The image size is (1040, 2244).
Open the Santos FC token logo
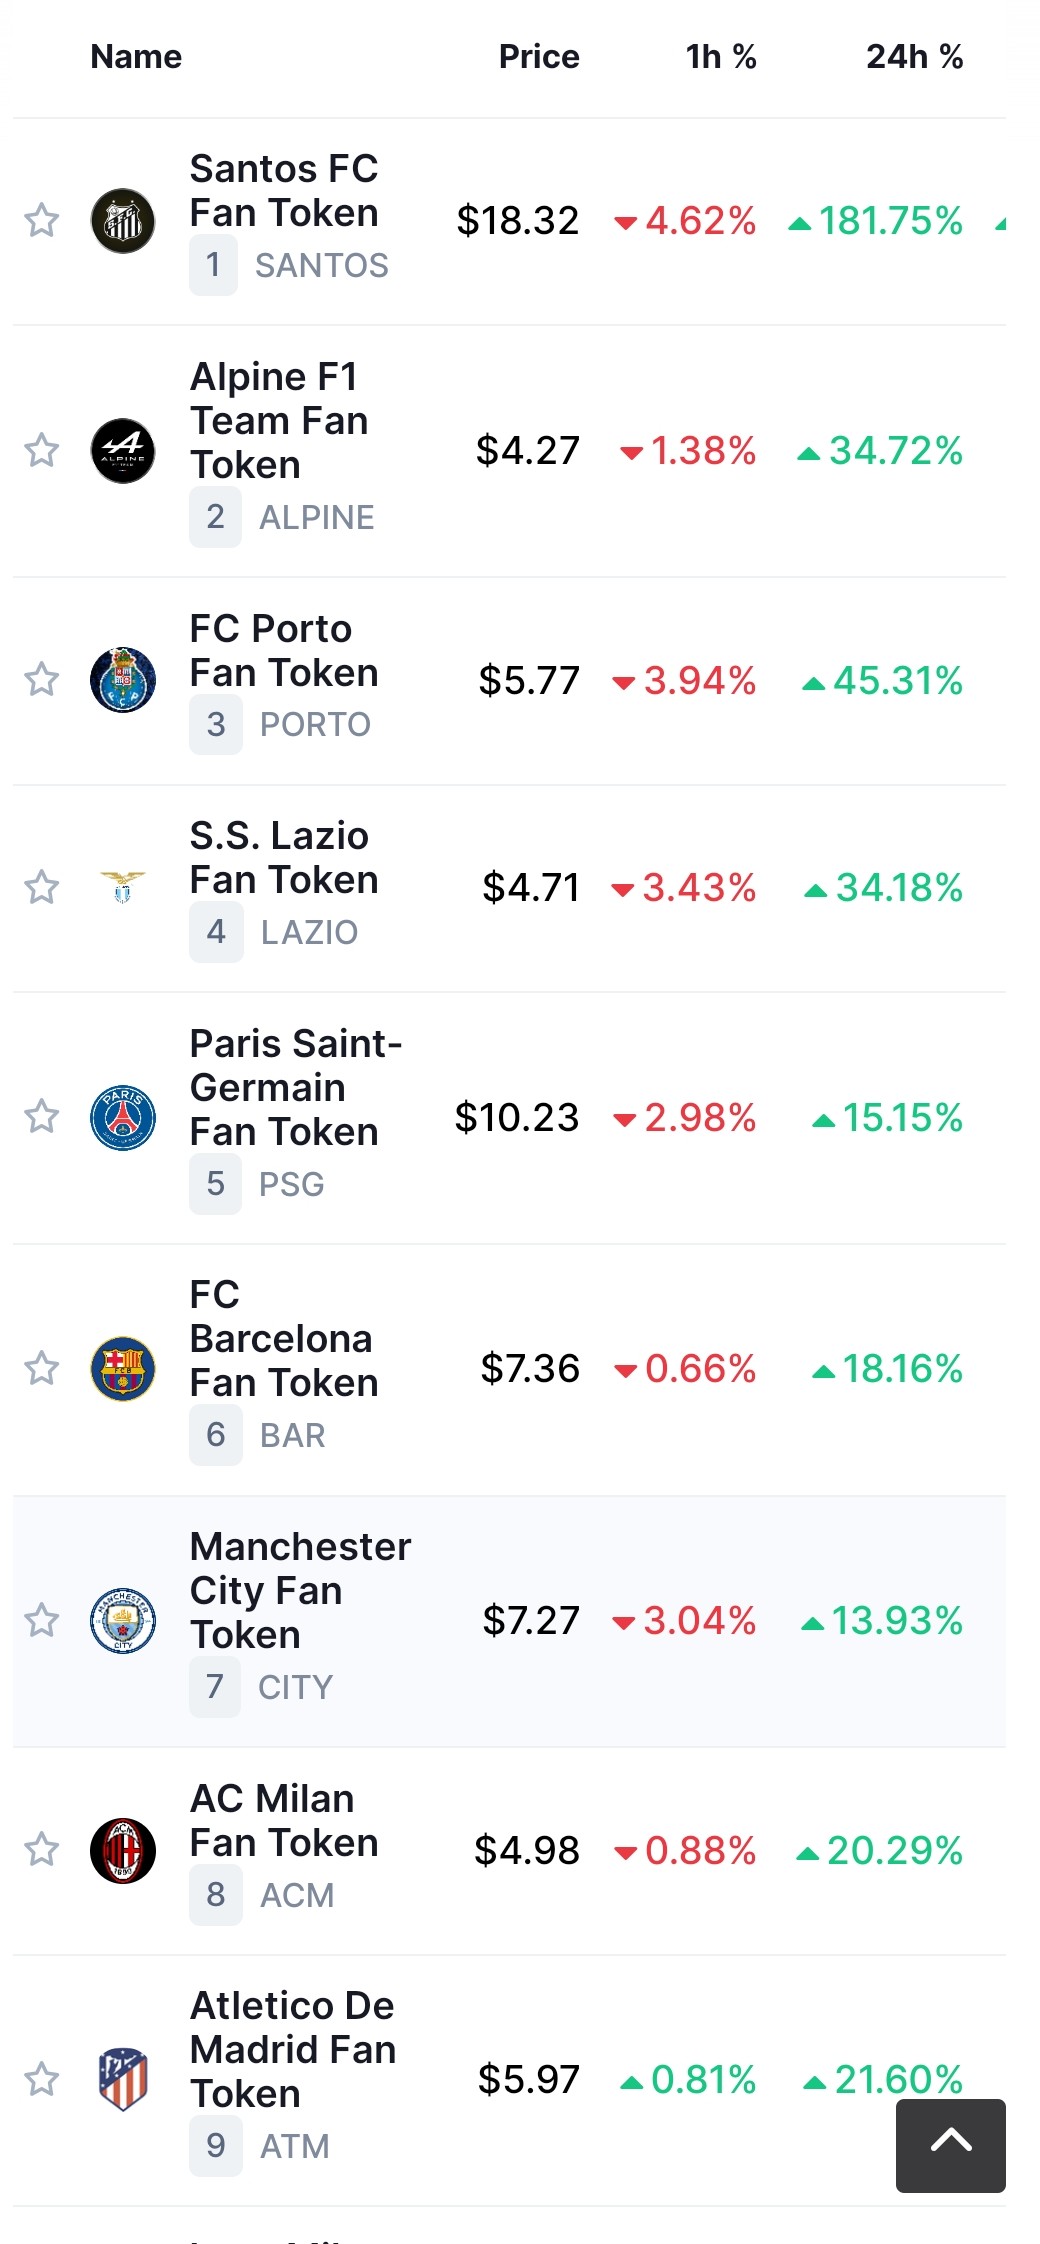[123, 221]
